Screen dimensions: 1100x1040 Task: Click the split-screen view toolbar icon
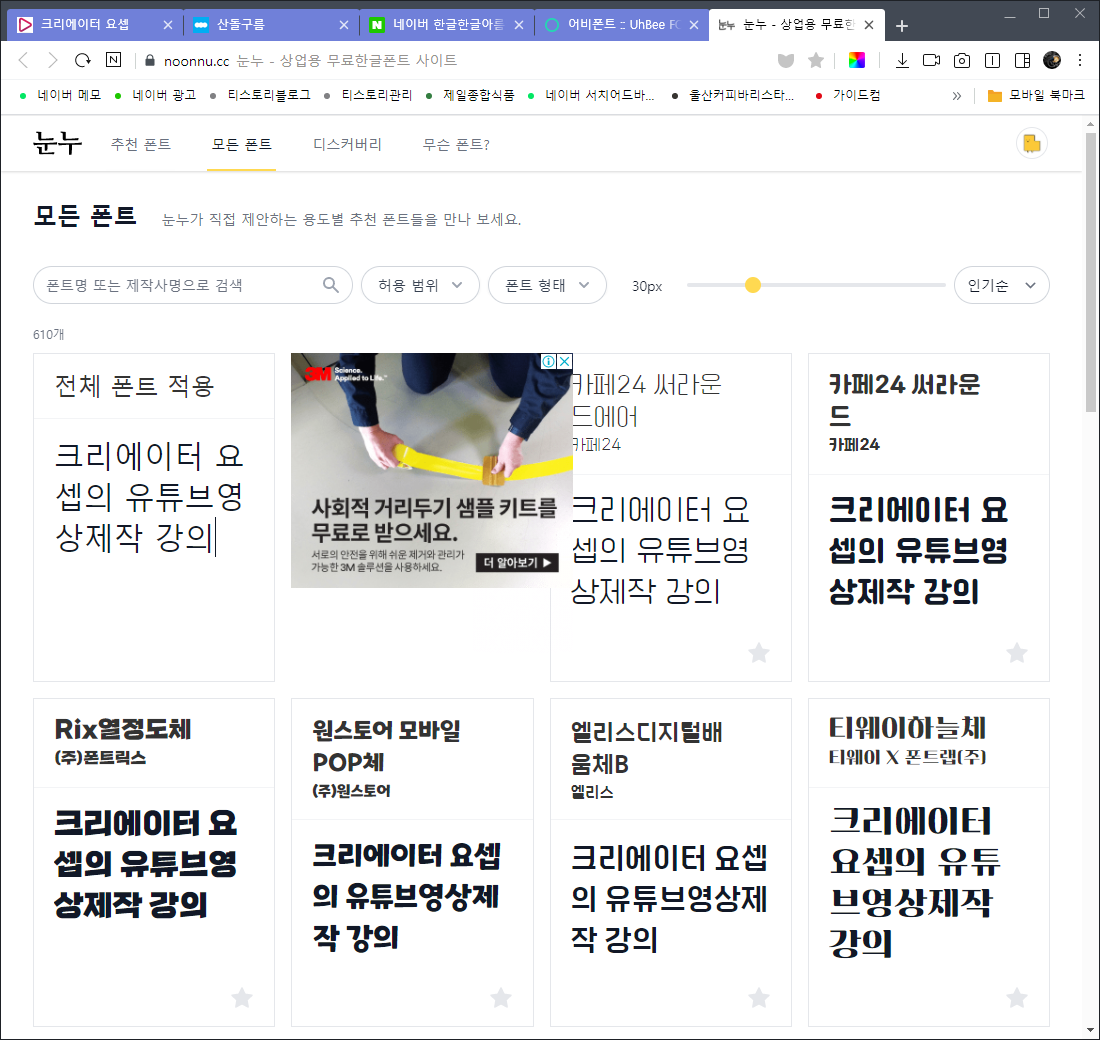click(x=992, y=61)
